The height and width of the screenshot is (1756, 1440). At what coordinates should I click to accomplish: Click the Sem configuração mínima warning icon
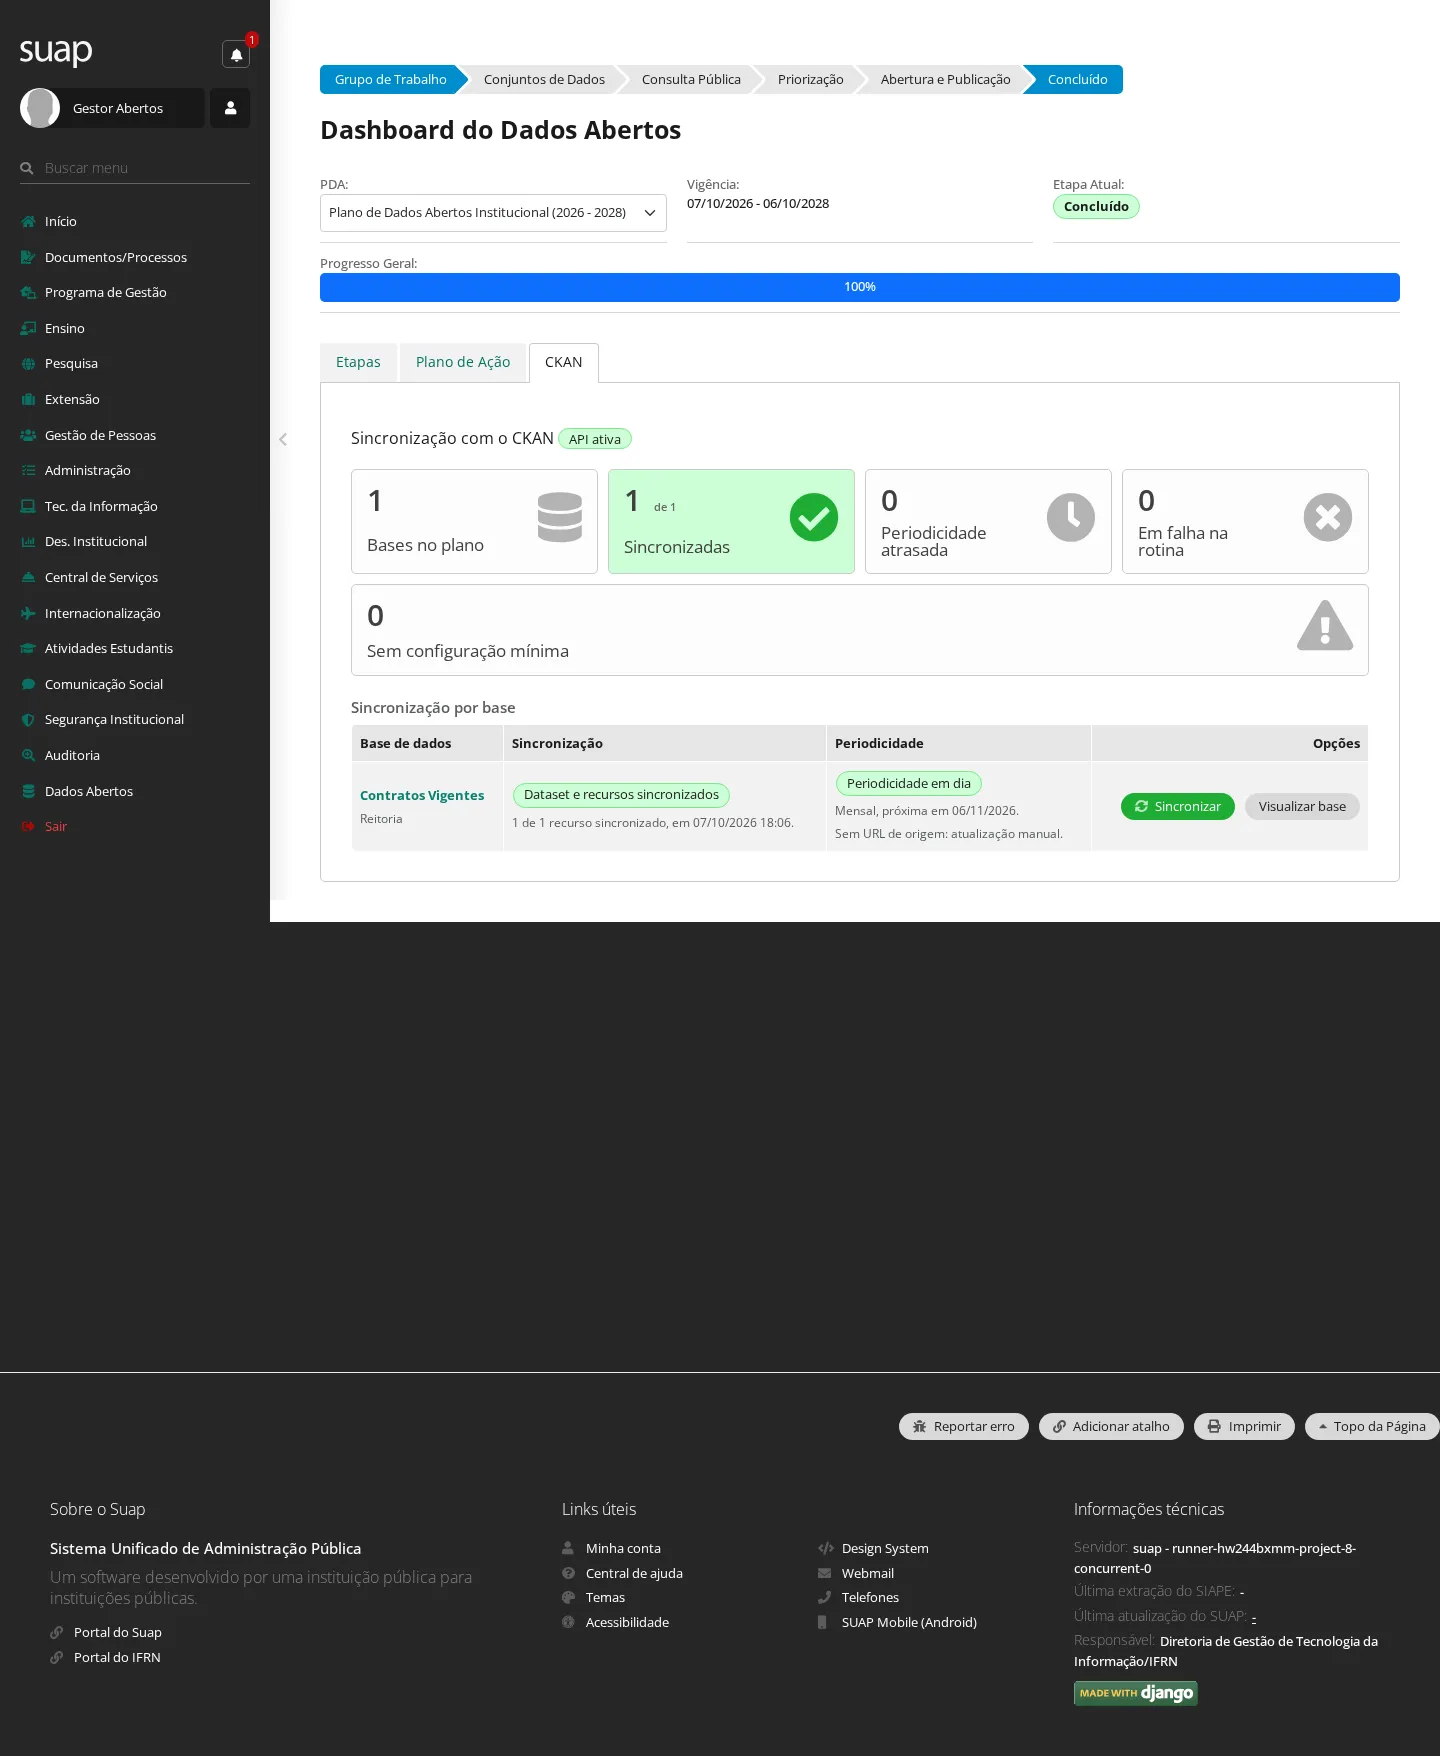click(1325, 626)
